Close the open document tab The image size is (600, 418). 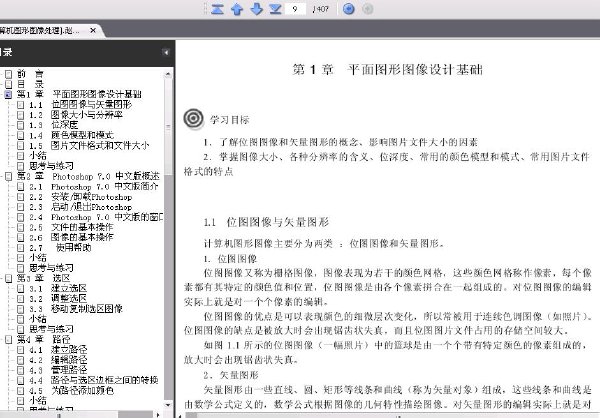tap(93, 30)
